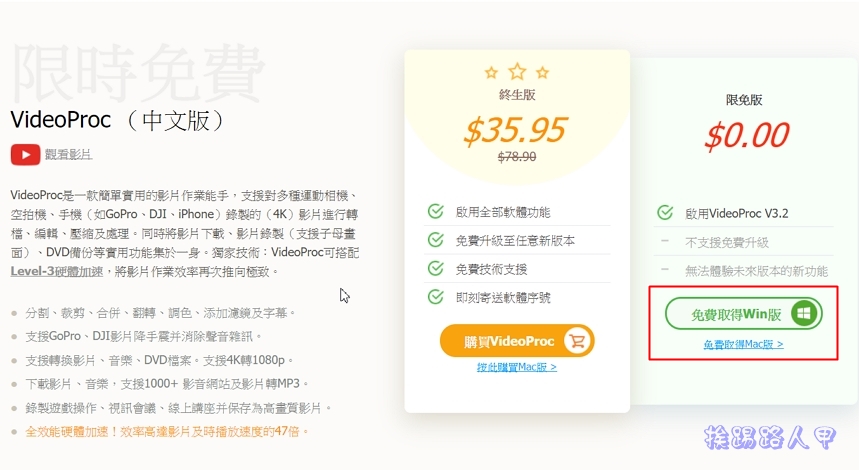
Task: Click the red YouTube play icon
Action: point(25,154)
